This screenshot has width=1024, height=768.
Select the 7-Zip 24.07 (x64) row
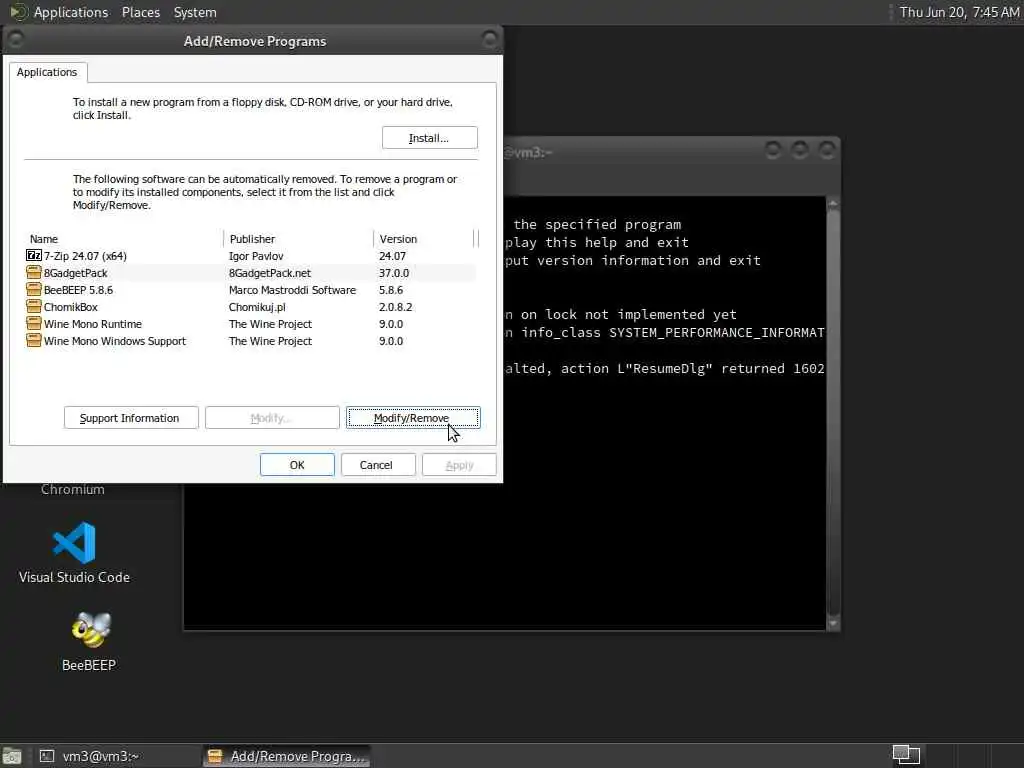tap(250, 256)
